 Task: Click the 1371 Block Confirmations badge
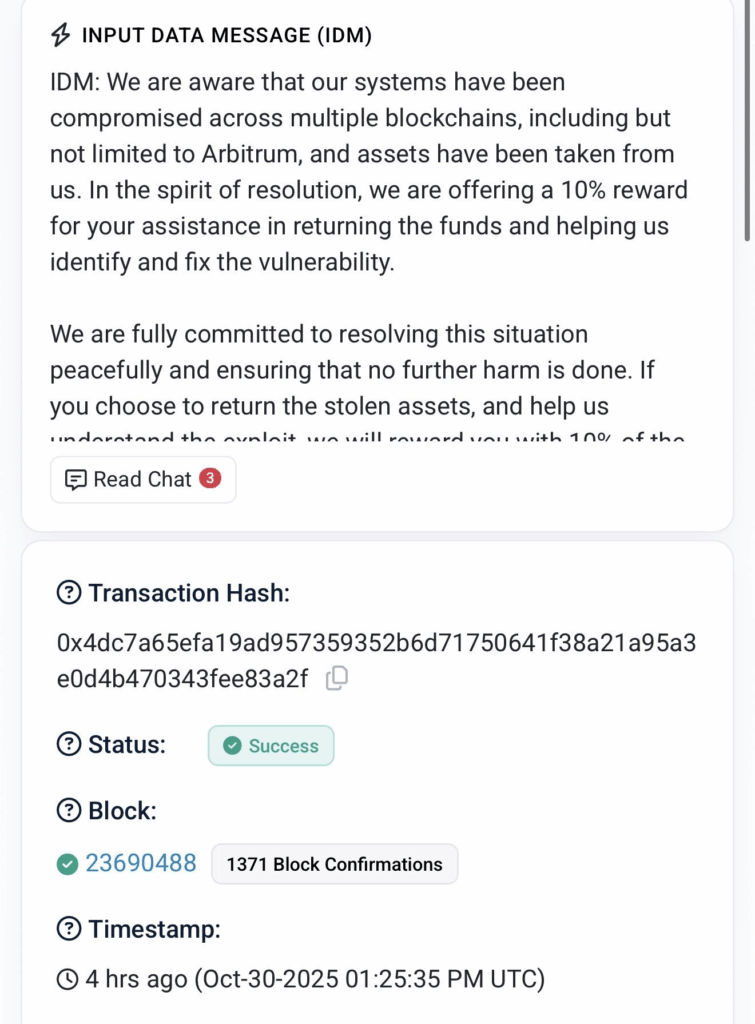tap(334, 864)
